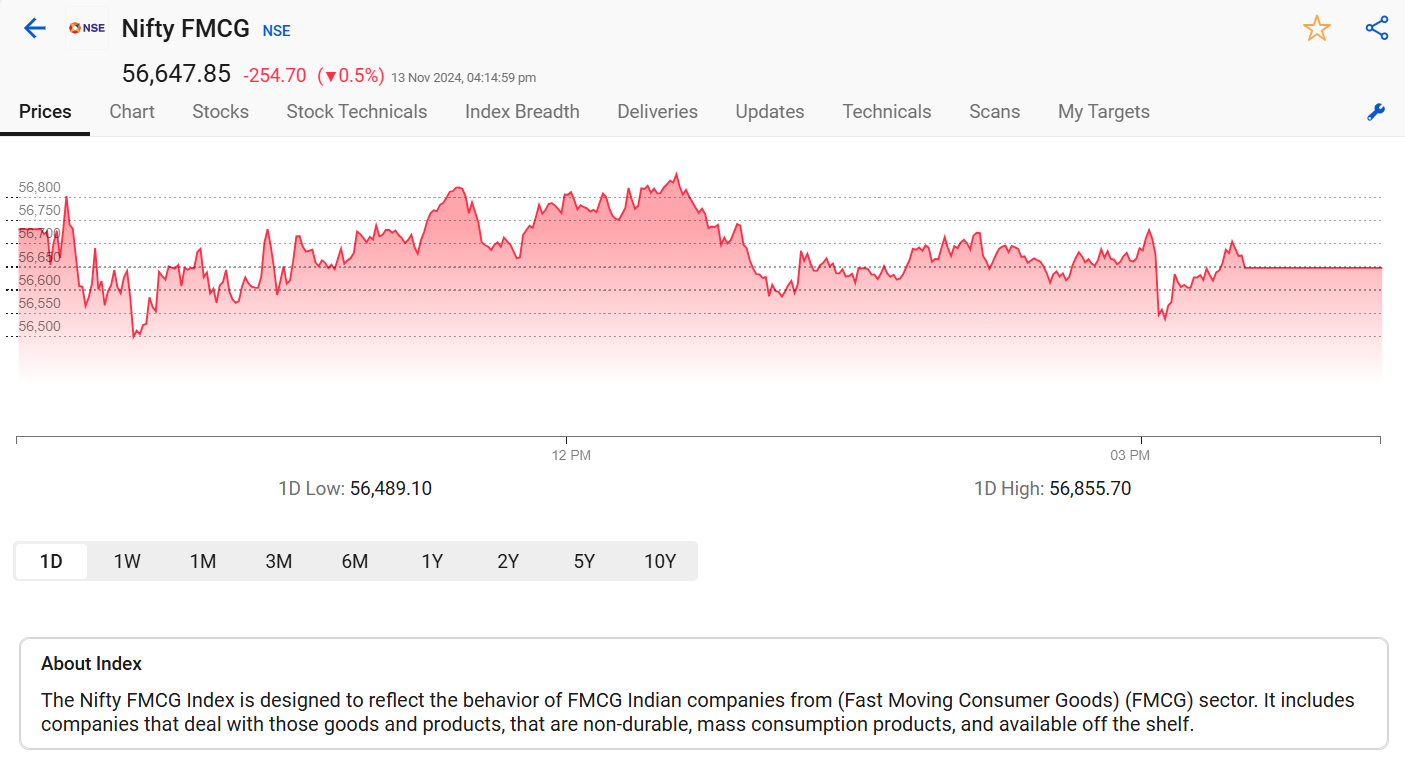Click the 13 Nov 2024 timestamp

[x=463, y=77]
